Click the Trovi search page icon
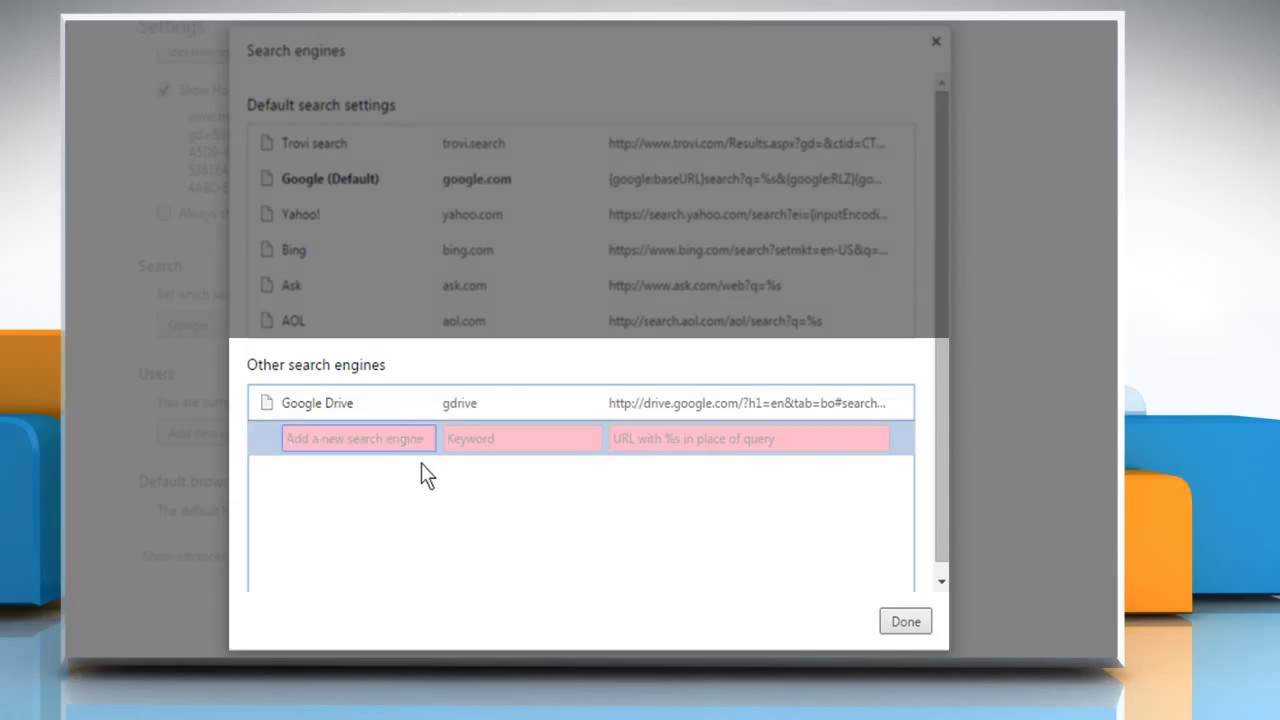Image resolution: width=1280 pixels, height=720 pixels. (x=266, y=143)
